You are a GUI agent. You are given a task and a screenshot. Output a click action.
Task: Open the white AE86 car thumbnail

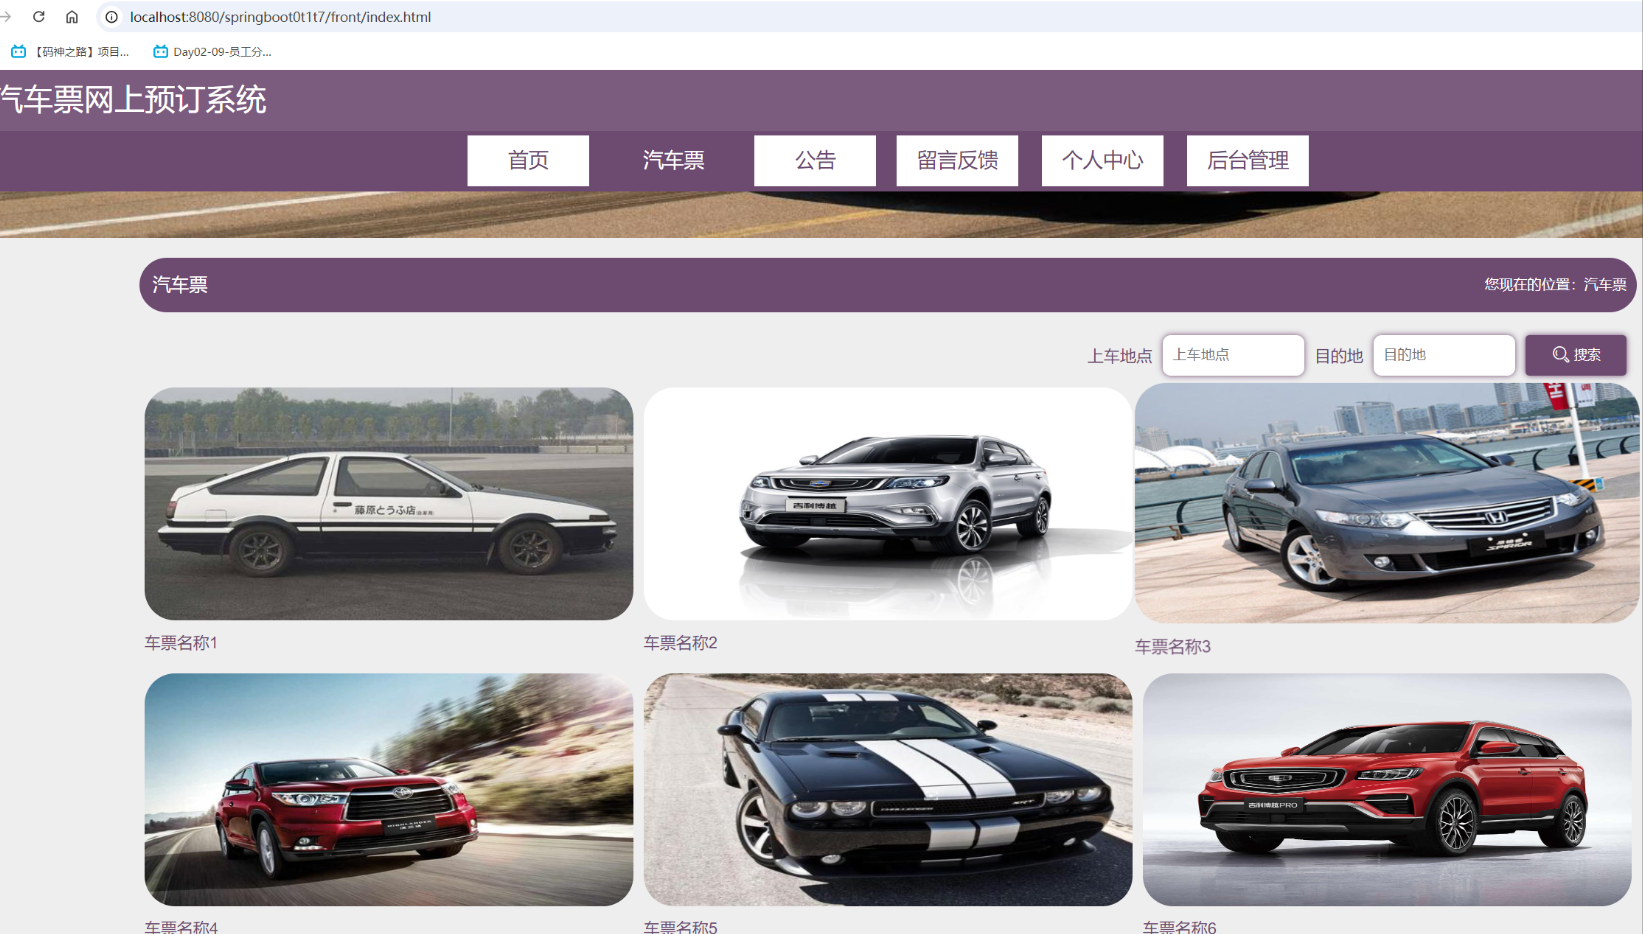389,504
